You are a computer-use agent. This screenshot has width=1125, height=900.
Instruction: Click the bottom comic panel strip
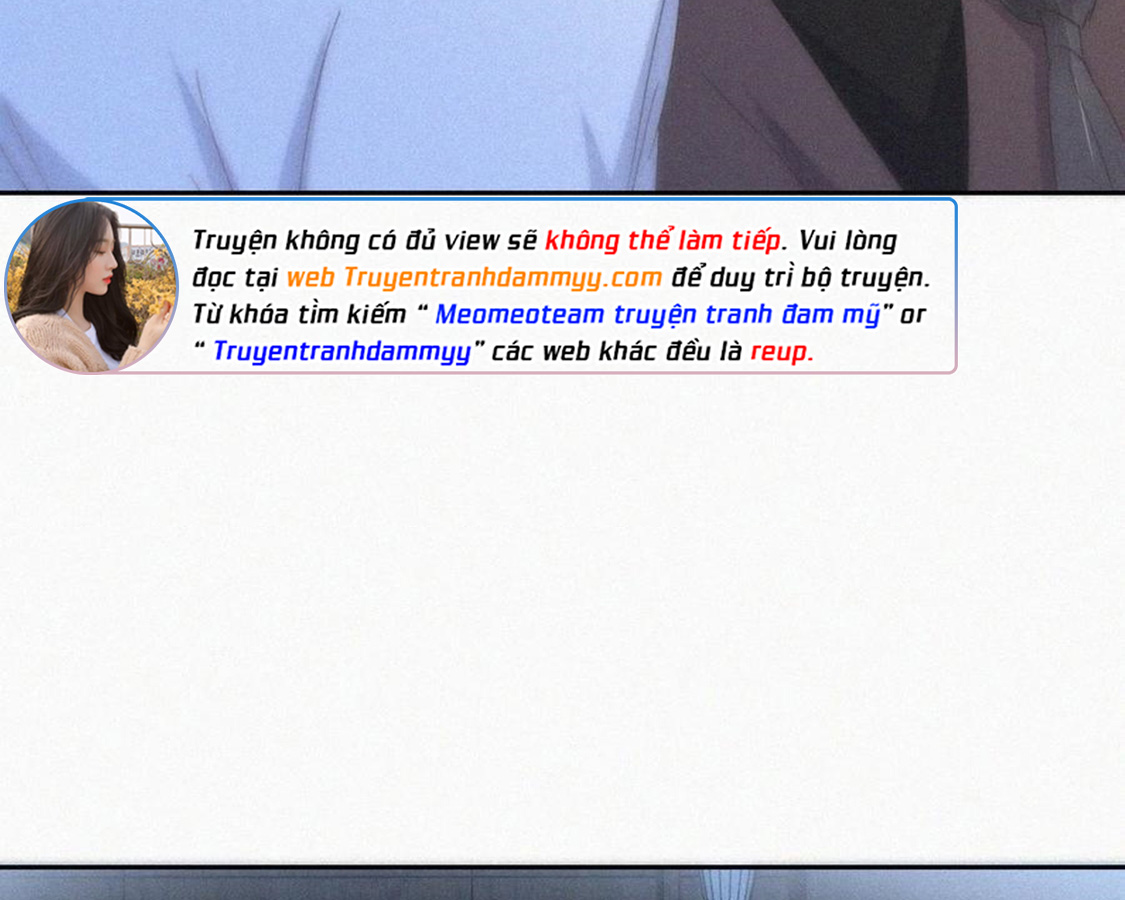pos(400,885)
